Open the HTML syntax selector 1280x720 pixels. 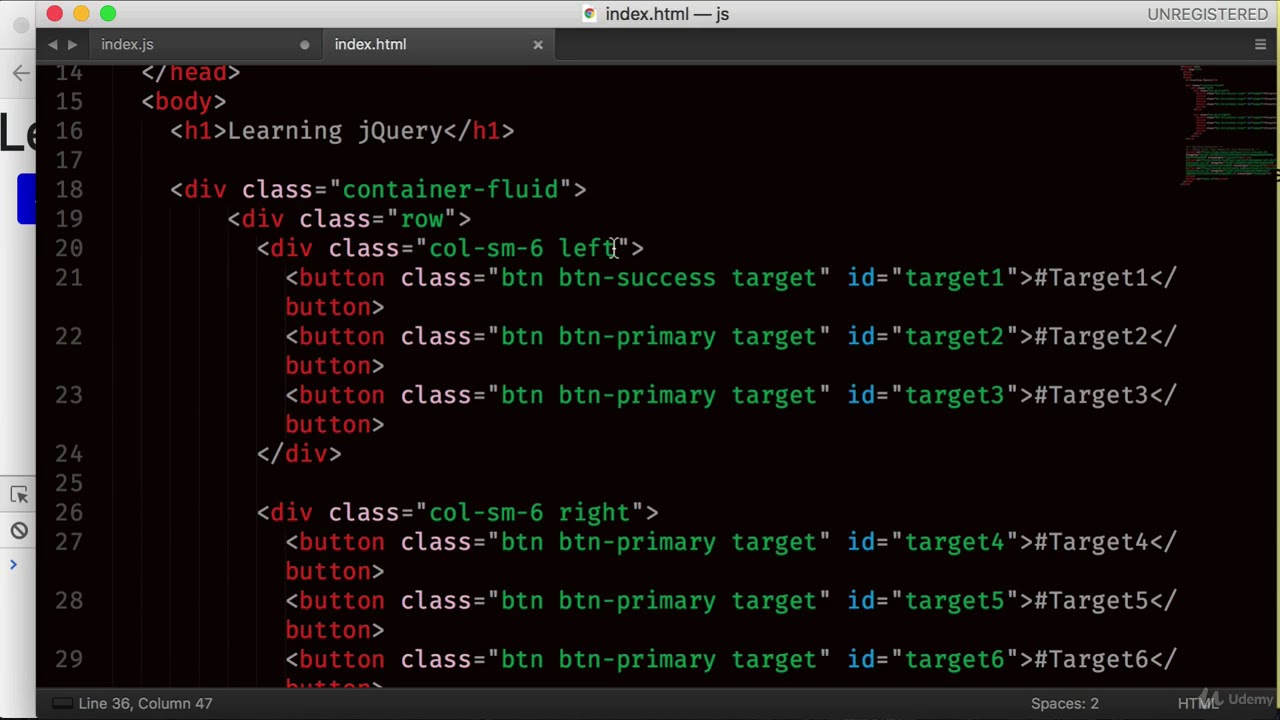(1197, 703)
